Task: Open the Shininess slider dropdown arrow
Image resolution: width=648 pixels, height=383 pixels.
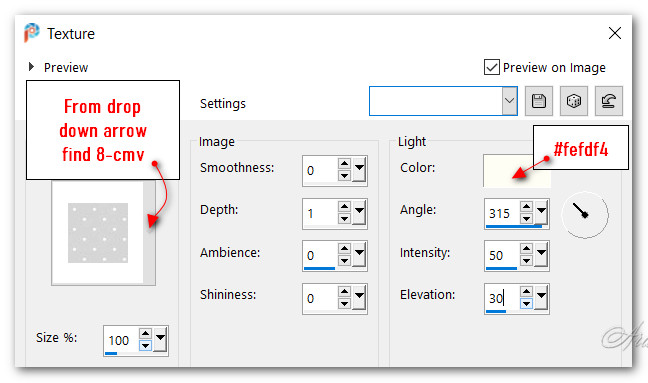Action: pos(359,297)
